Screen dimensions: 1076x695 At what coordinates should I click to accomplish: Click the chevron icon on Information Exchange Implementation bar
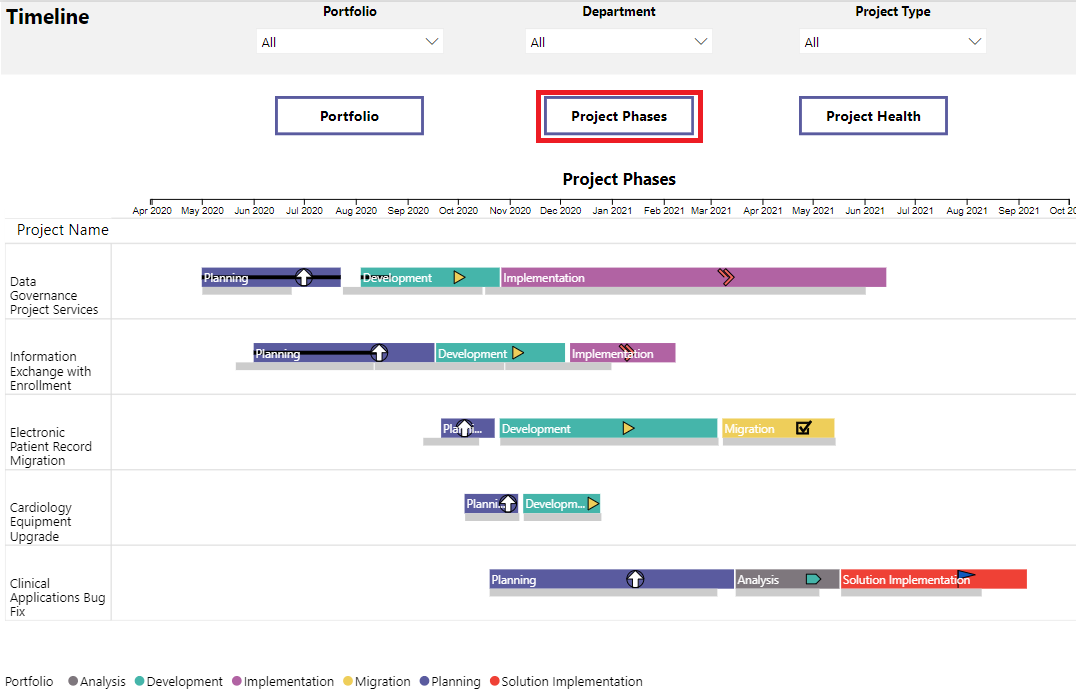point(627,352)
